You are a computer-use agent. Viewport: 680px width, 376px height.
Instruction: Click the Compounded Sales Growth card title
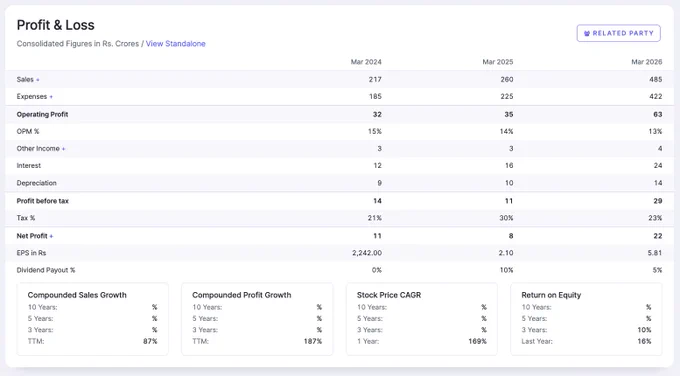pos(77,295)
